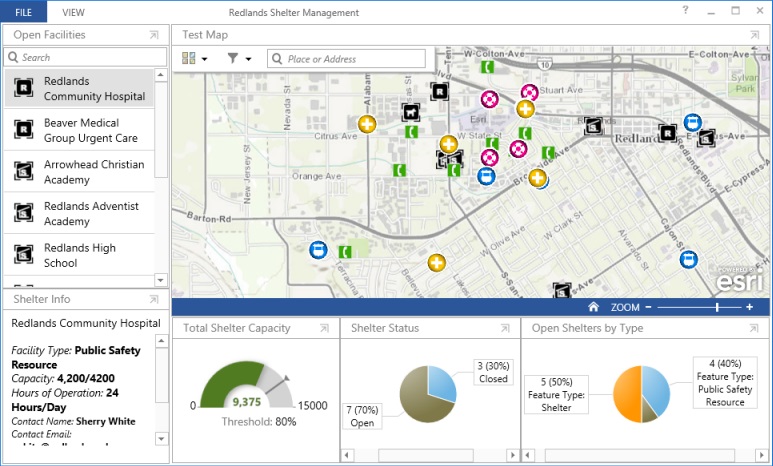Click the Threshold: 80% text

point(259,422)
